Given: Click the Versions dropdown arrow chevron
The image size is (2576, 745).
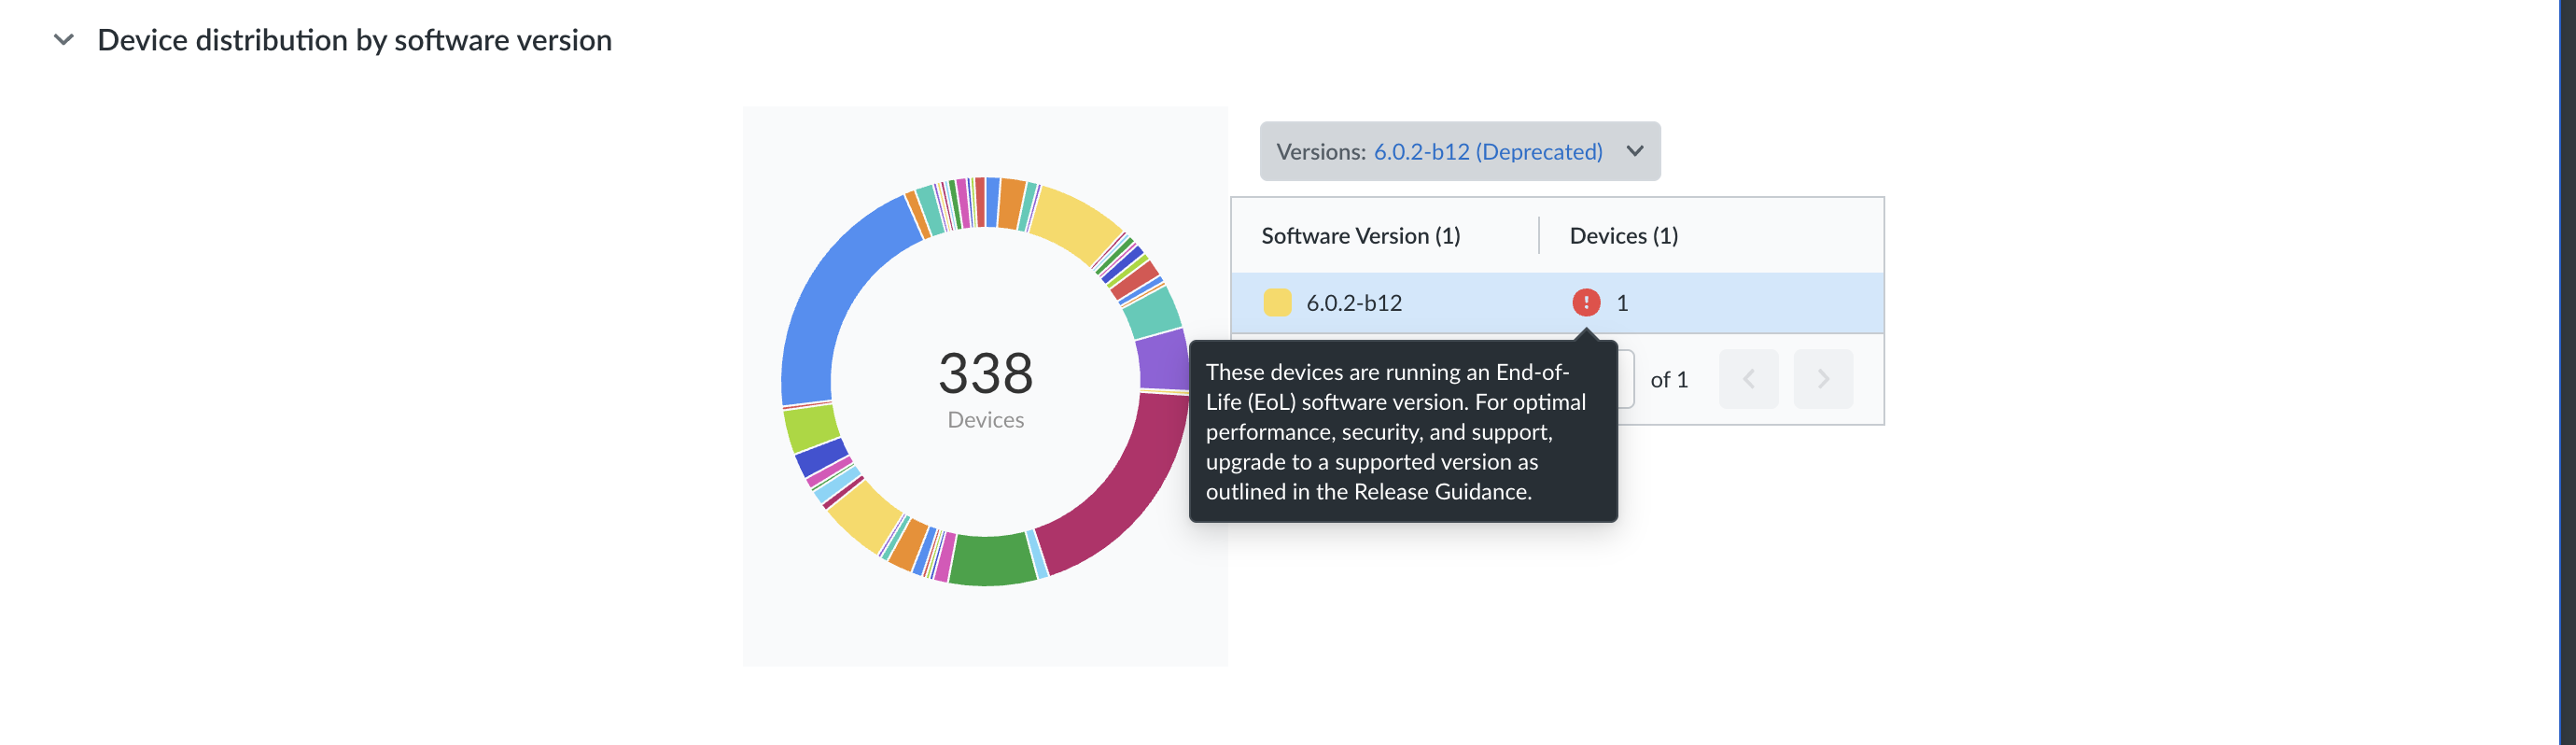Looking at the screenshot, I should (x=1634, y=151).
